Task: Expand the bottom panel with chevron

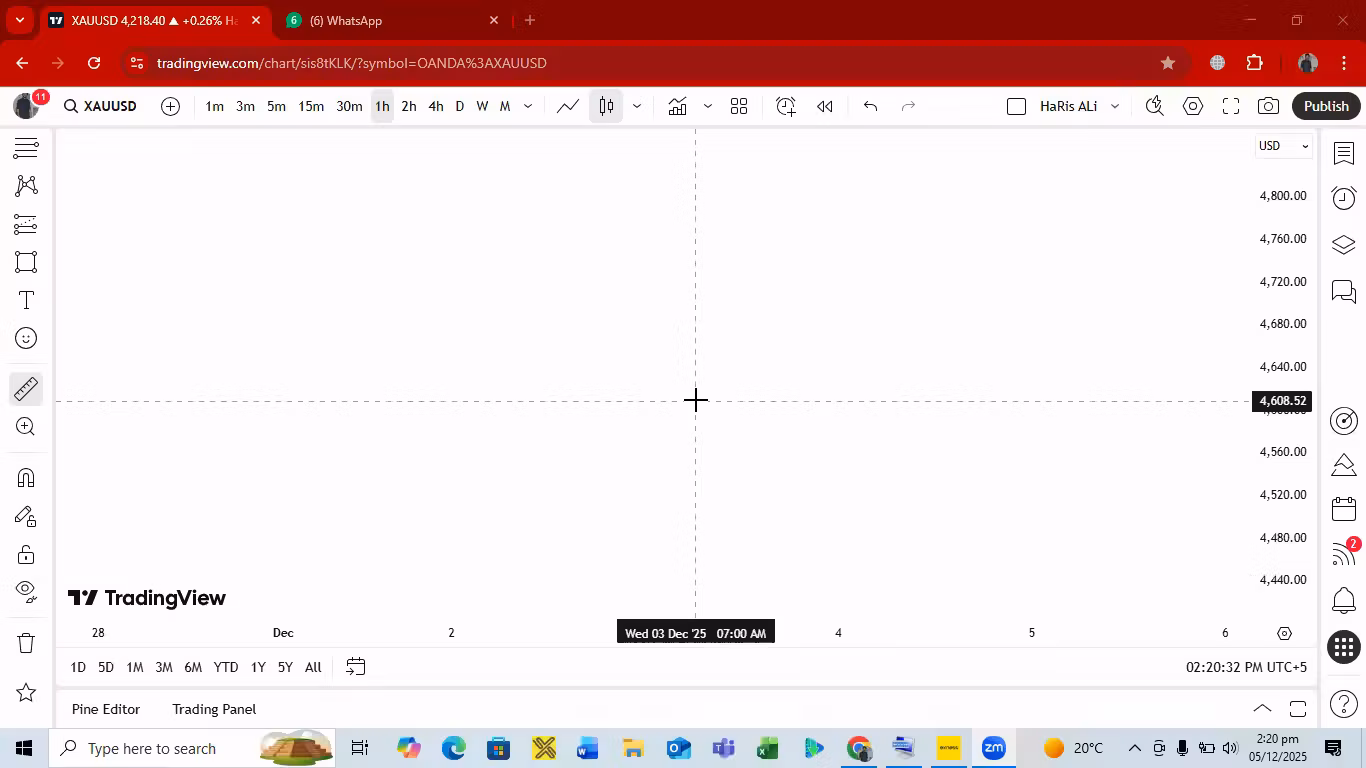Action: [x=1262, y=709]
